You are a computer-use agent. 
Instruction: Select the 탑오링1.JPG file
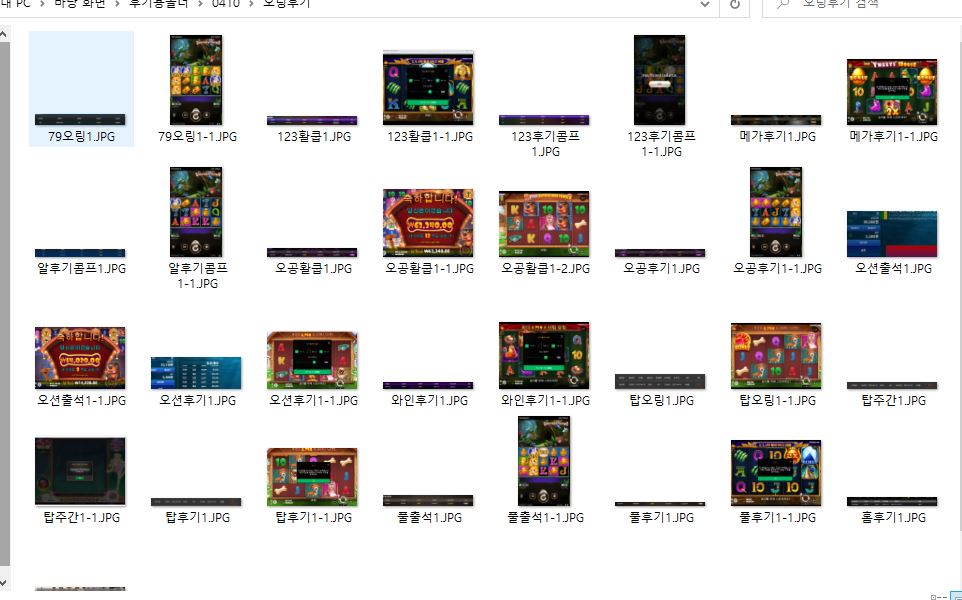point(660,382)
